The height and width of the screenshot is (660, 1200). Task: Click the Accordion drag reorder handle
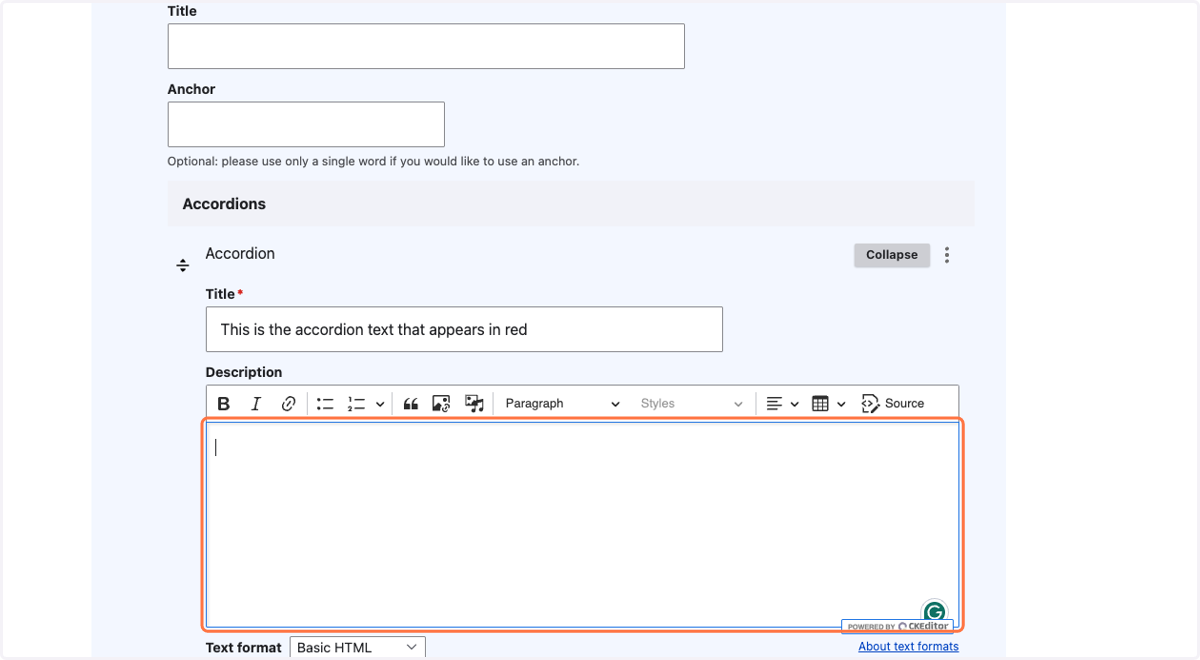coord(183,266)
